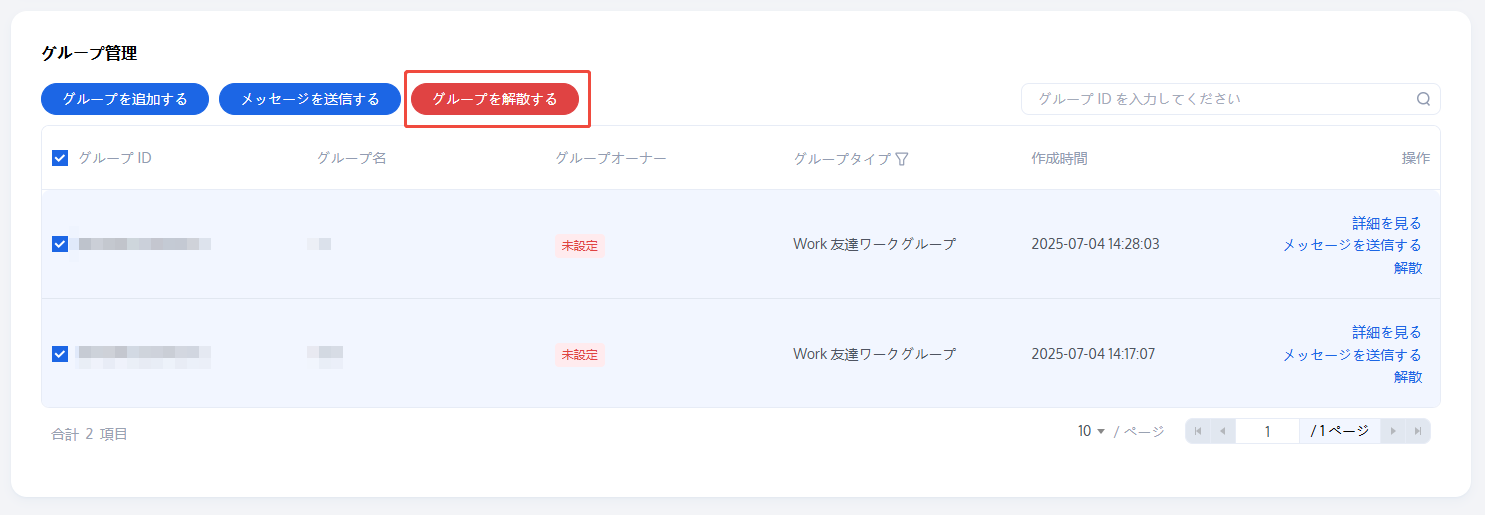
Task: Go to previous page arrow icon
Action: 1222,431
